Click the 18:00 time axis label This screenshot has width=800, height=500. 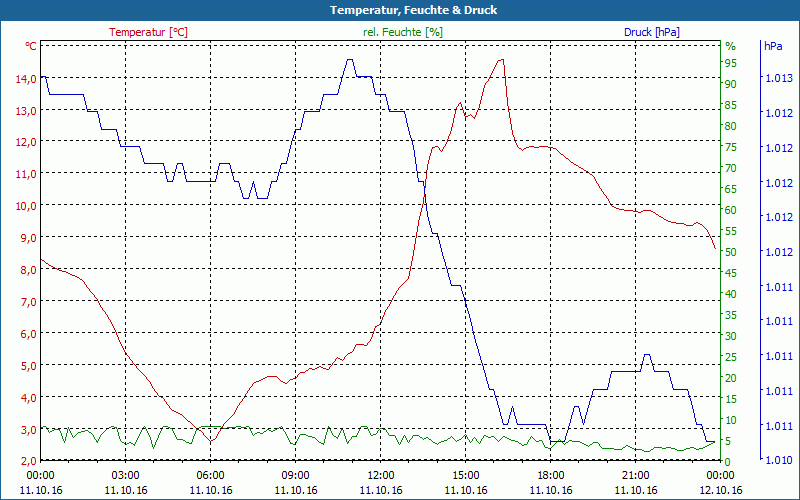[x=550, y=475]
